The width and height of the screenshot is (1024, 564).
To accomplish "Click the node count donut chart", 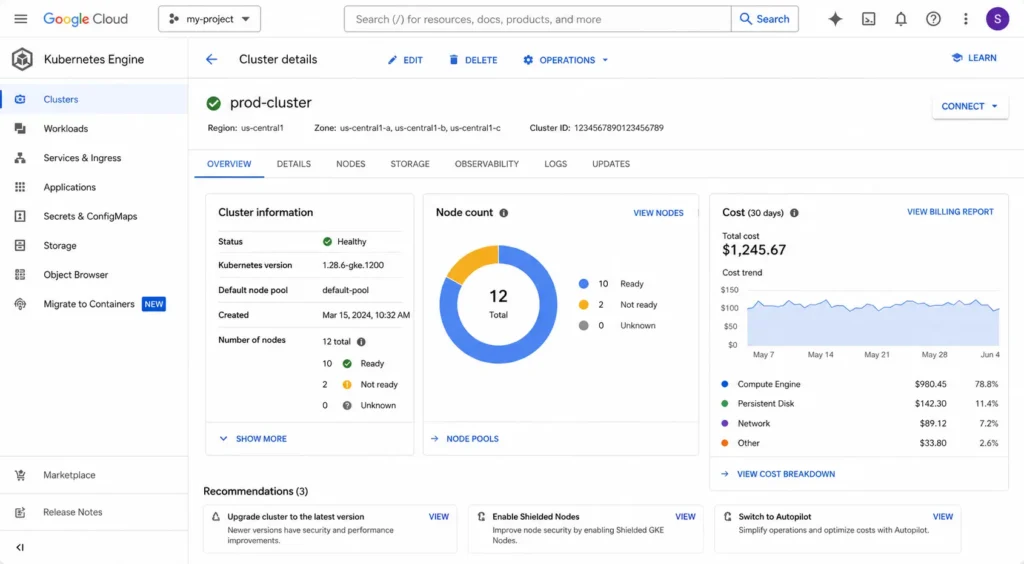I will point(498,304).
